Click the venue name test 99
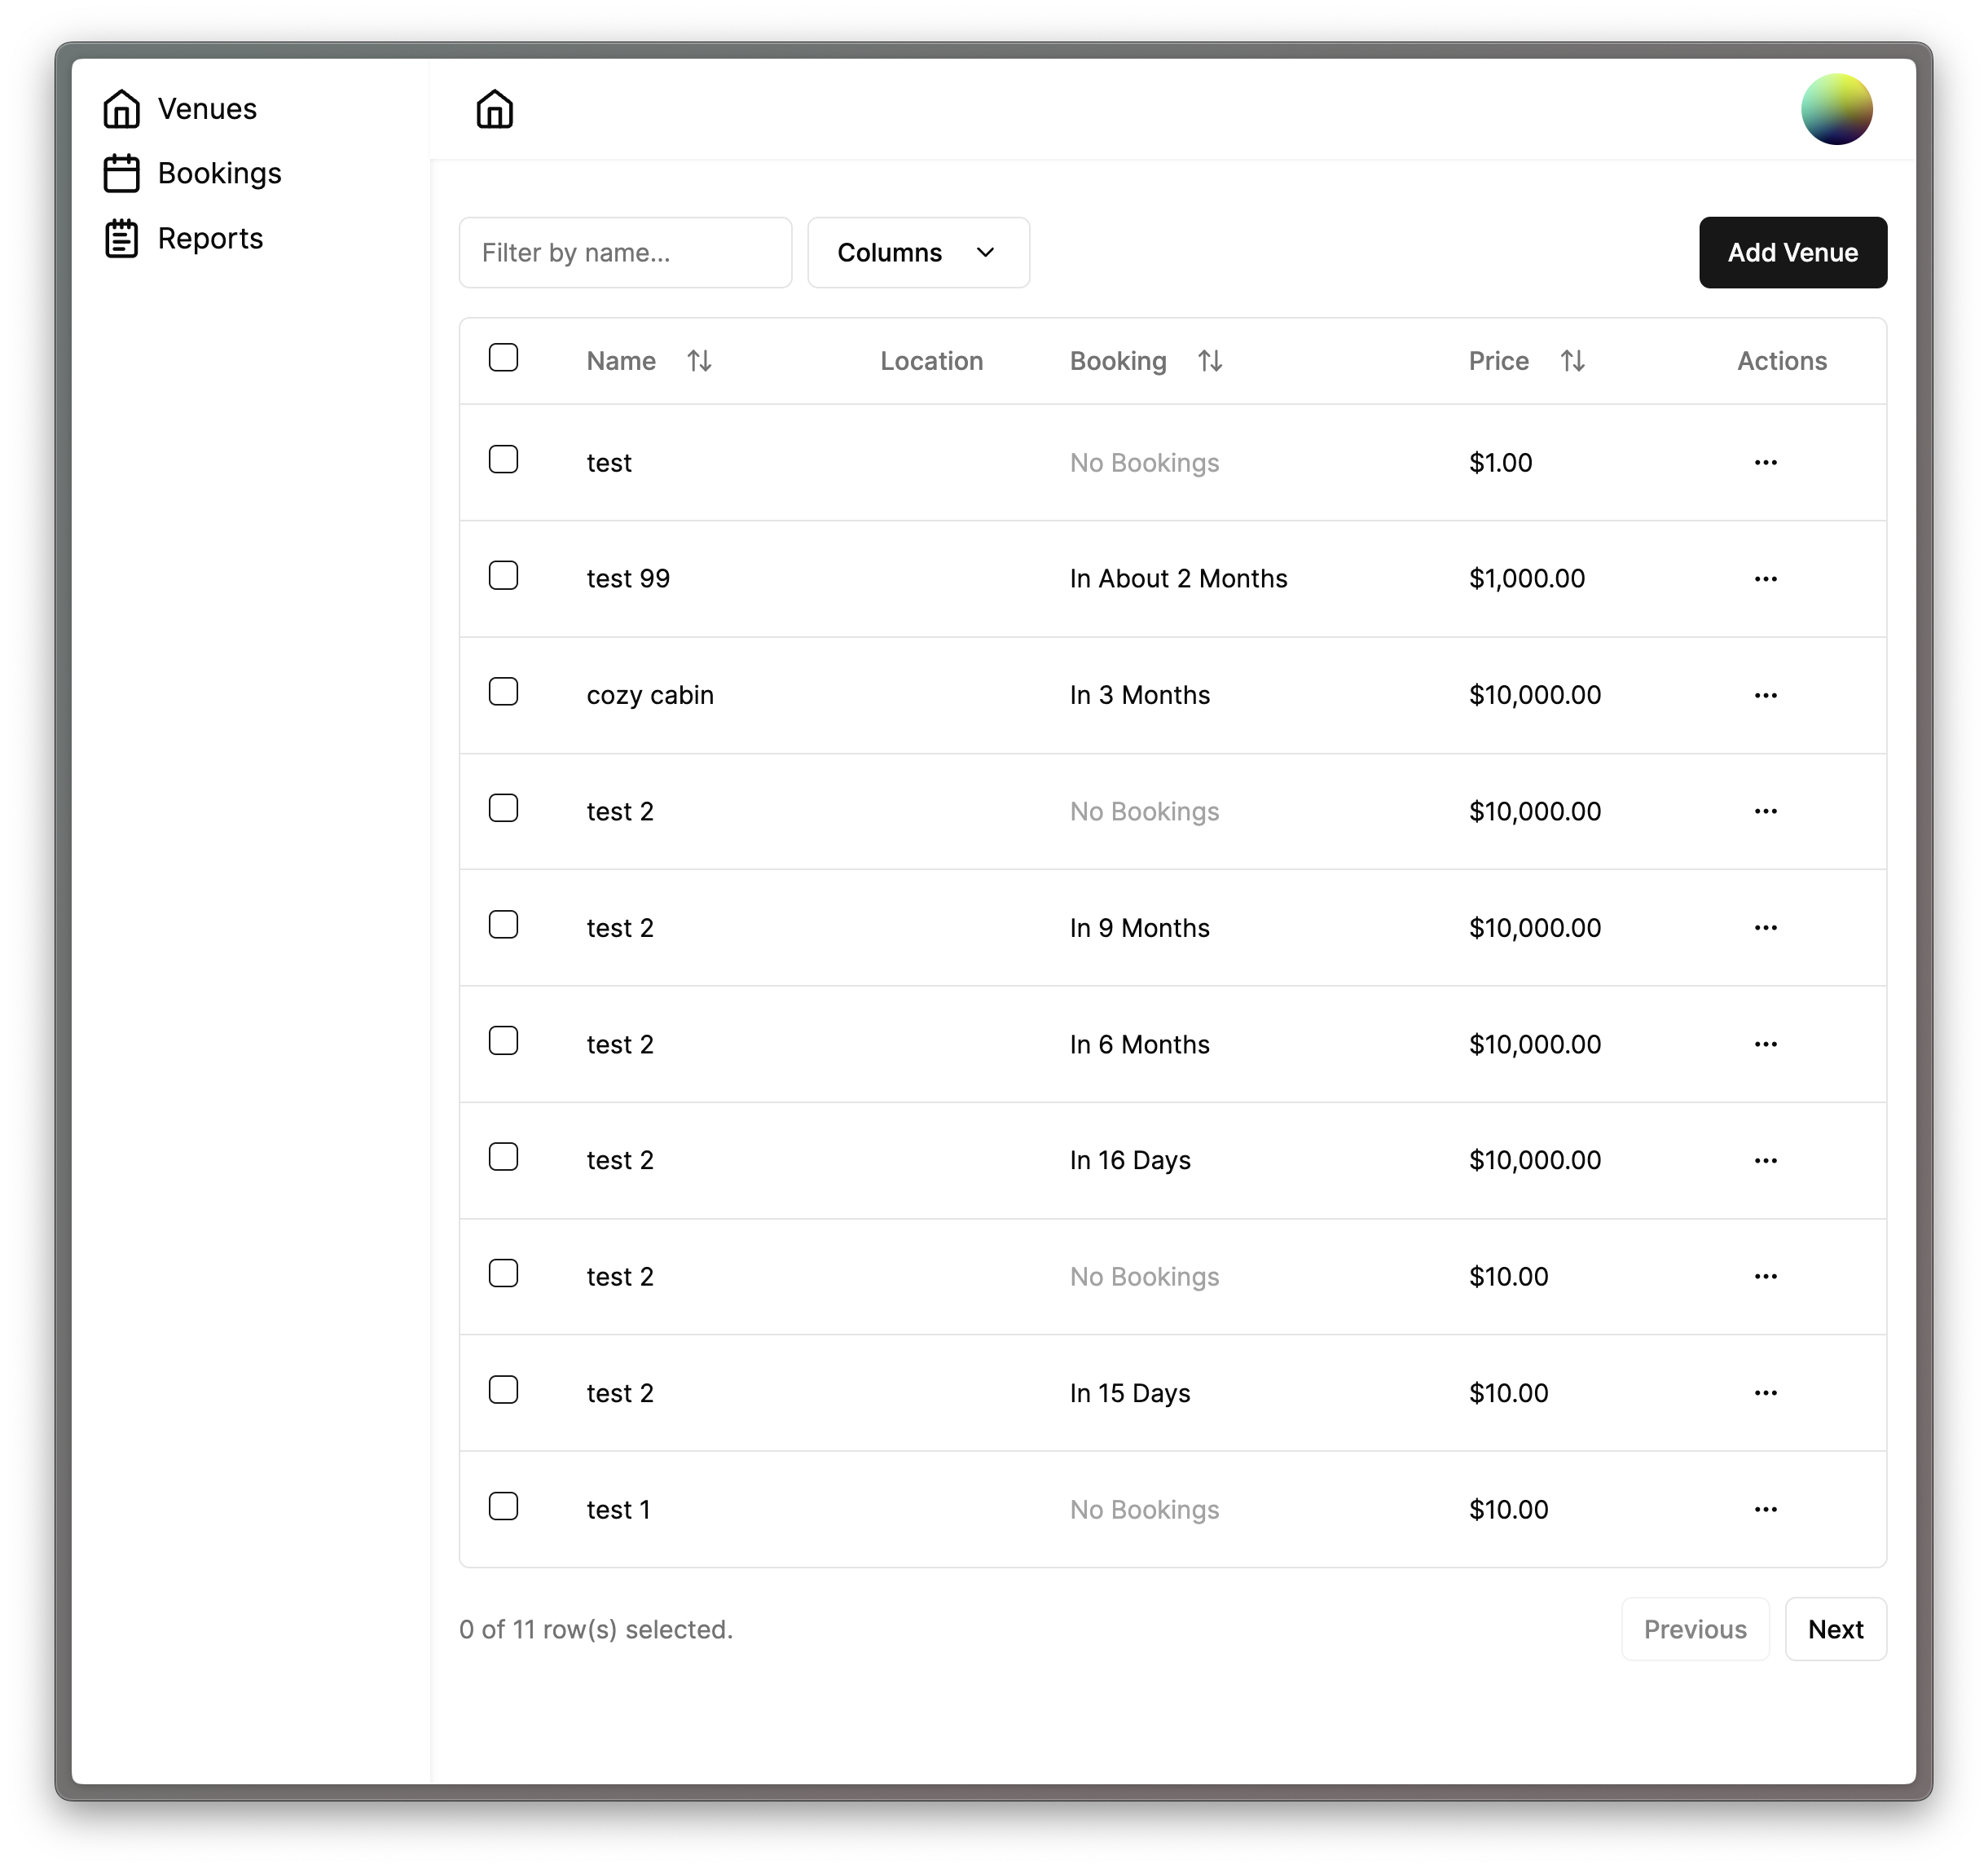This screenshot has height=1869, width=1988. pyautogui.click(x=628, y=579)
